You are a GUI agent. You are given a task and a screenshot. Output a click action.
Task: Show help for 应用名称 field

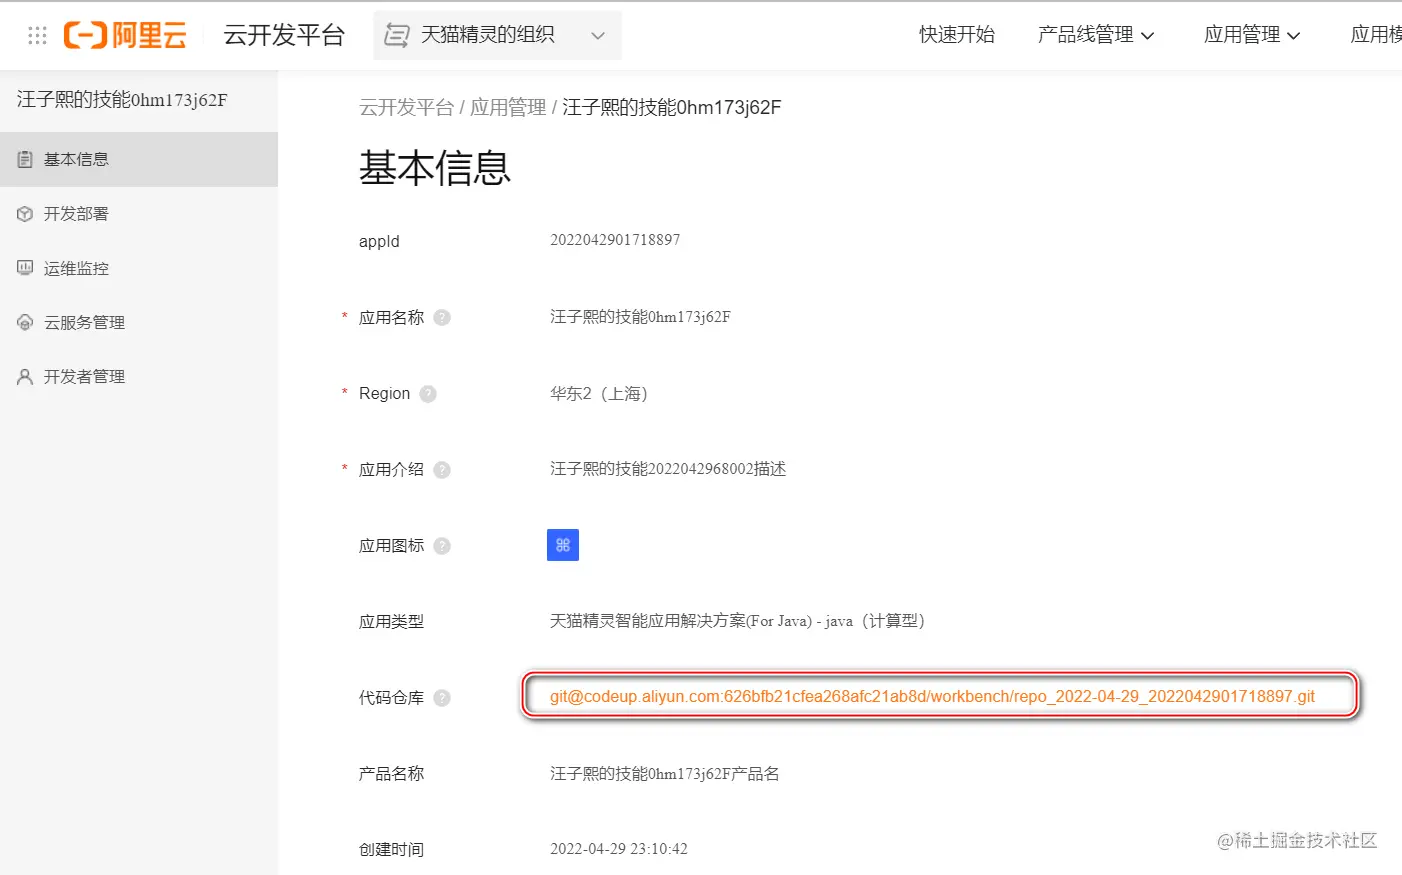(x=442, y=318)
